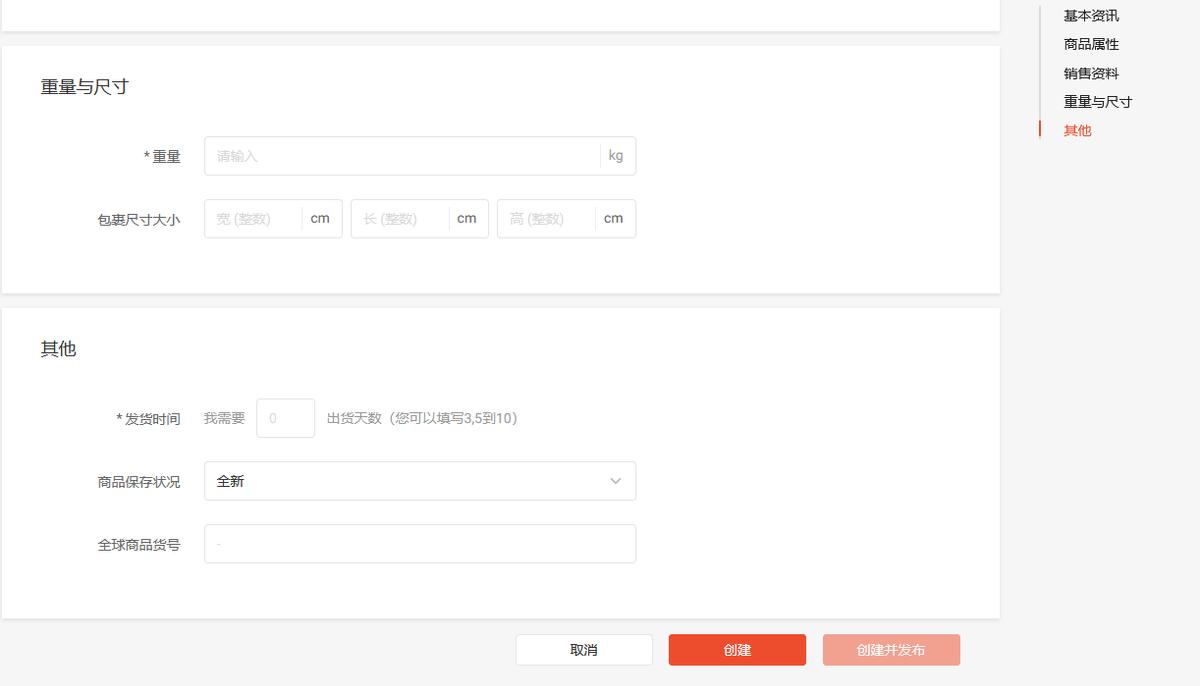This screenshot has width=1200, height=686.
Task: Click the 创建并发布 button
Action: click(891, 649)
